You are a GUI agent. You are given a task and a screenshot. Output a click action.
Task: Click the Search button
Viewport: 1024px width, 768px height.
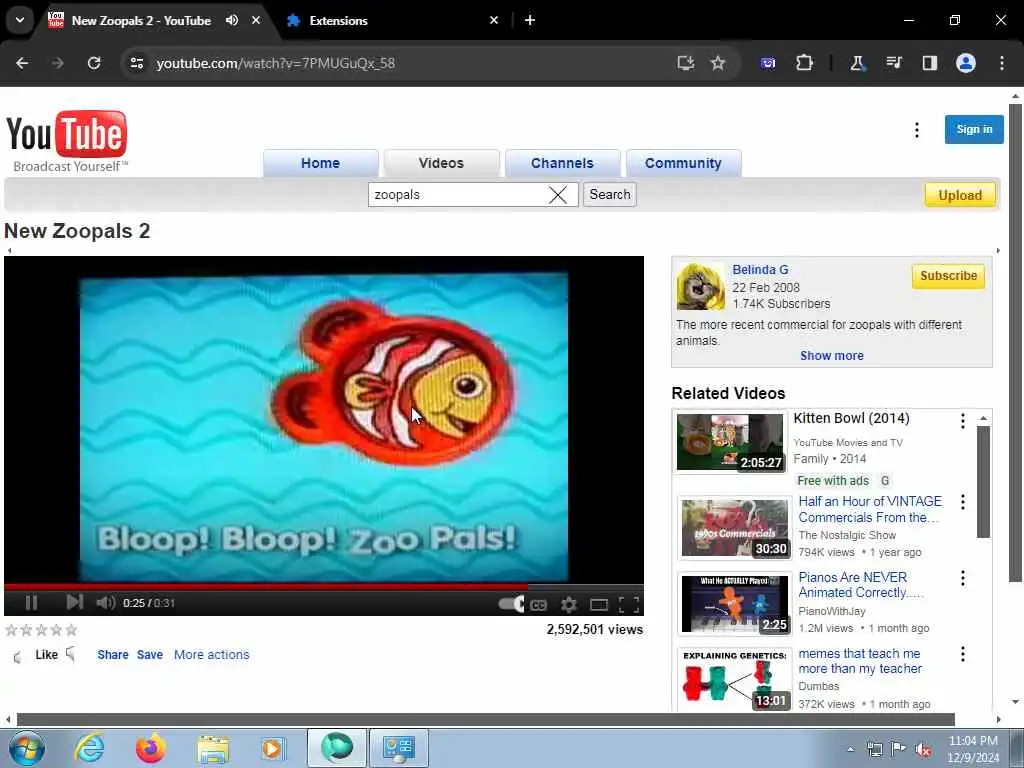point(610,195)
